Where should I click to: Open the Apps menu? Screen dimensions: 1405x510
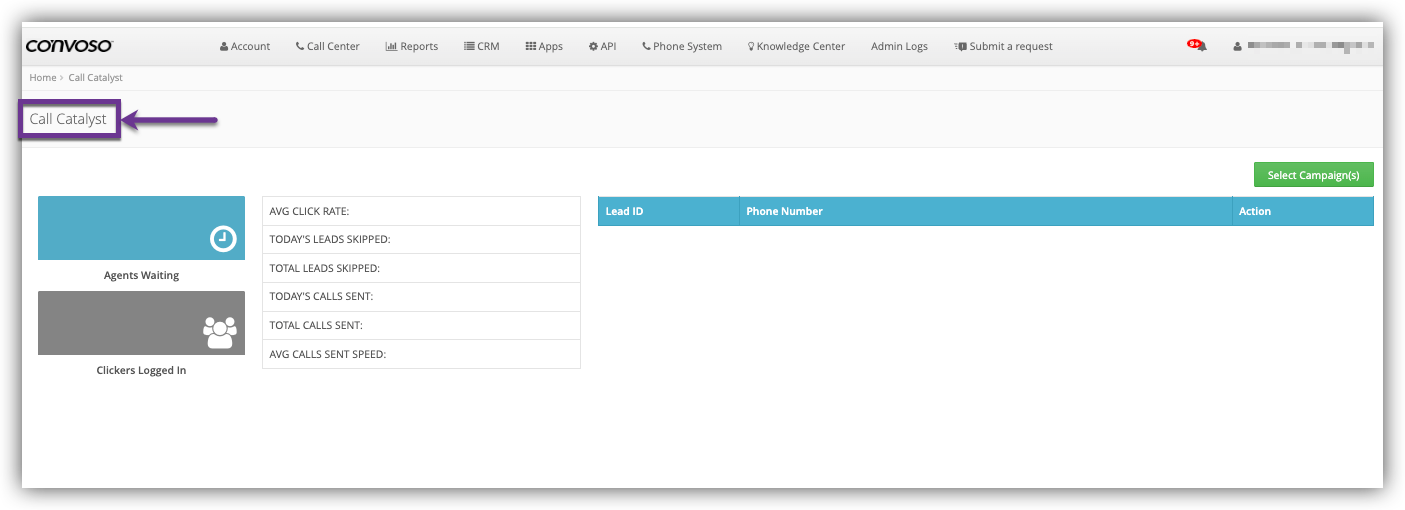coord(544,46)
